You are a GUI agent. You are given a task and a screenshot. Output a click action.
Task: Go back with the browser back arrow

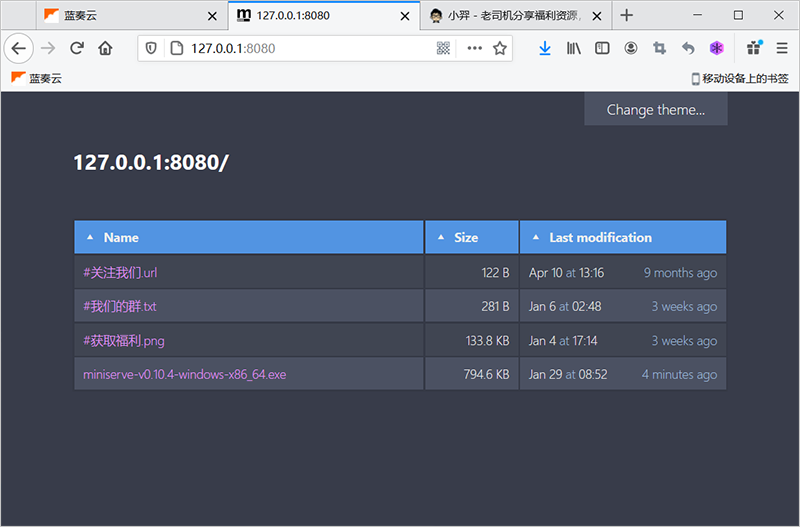tap(18, 48)
